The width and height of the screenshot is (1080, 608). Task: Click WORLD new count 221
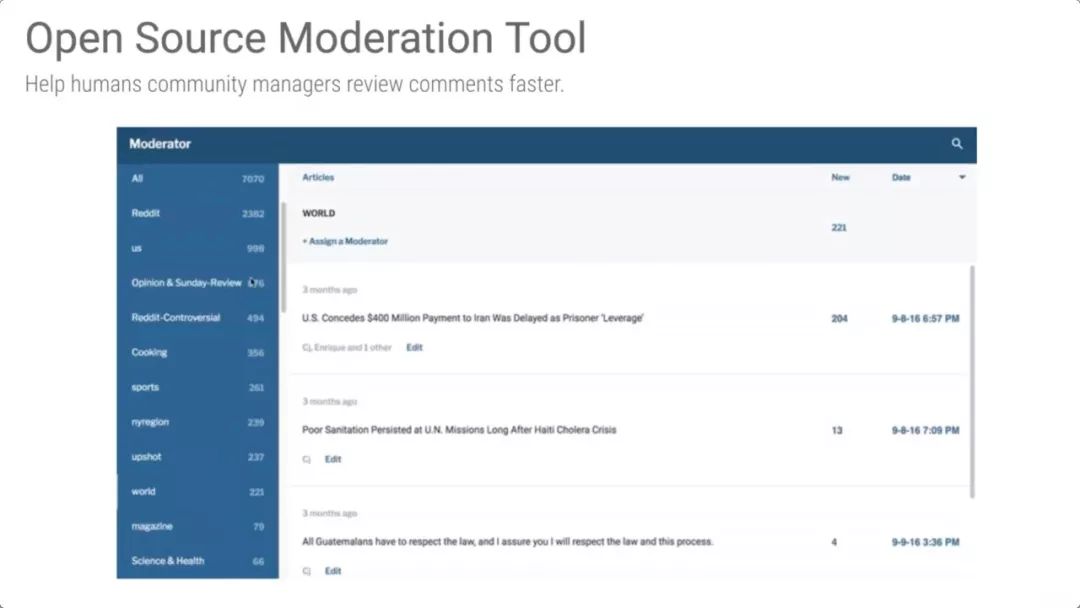pyautogui.click(x=839, y=228)
